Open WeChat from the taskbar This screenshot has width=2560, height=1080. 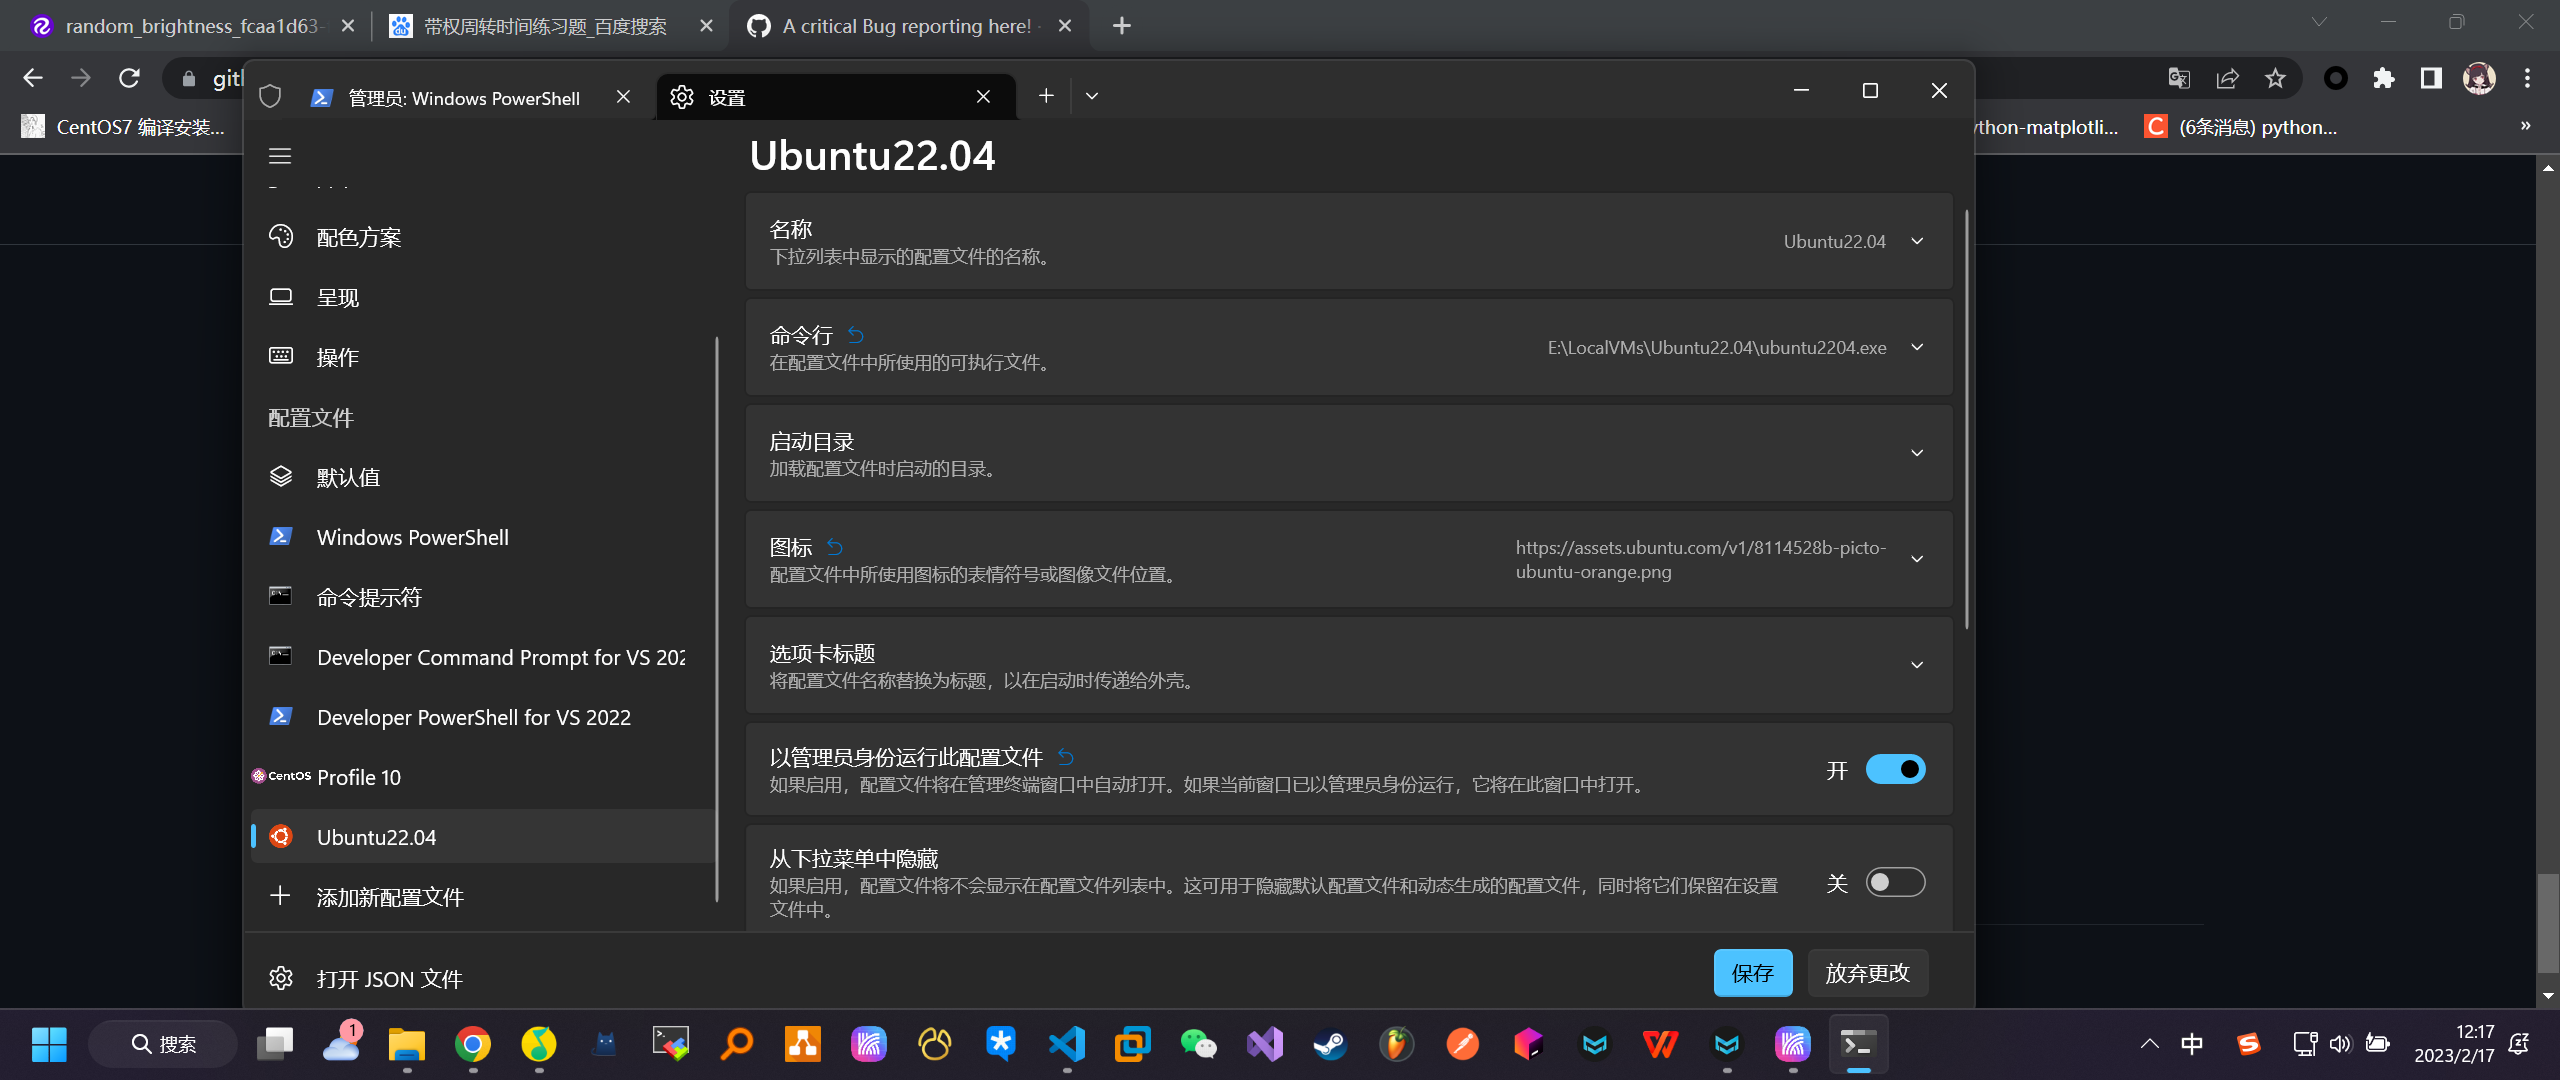pos(1198,1043)
